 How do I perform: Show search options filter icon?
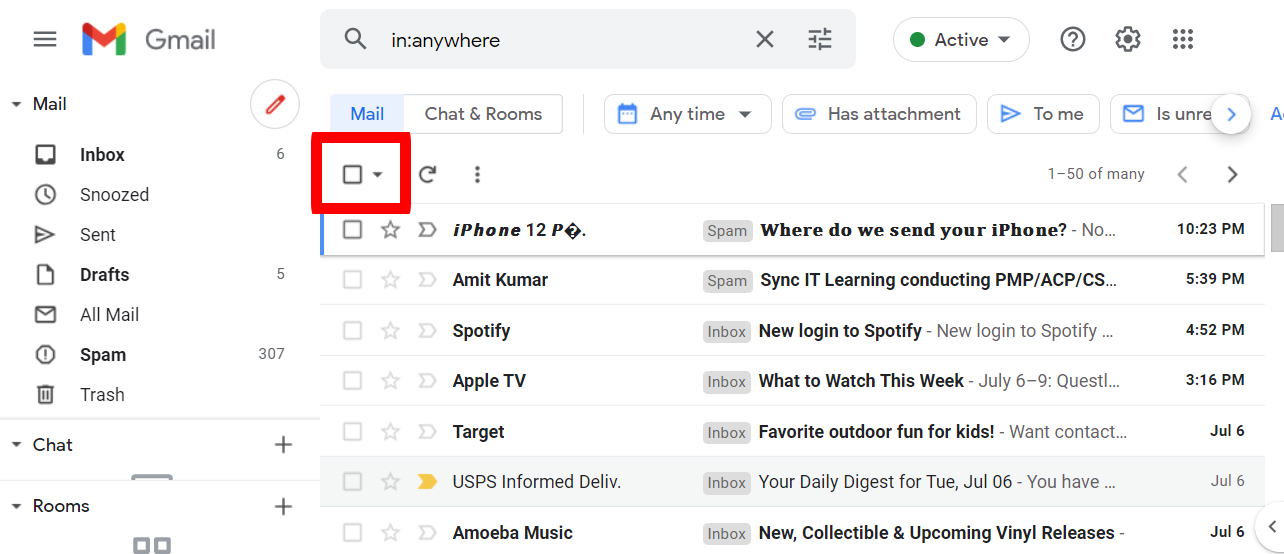(820, 40)
